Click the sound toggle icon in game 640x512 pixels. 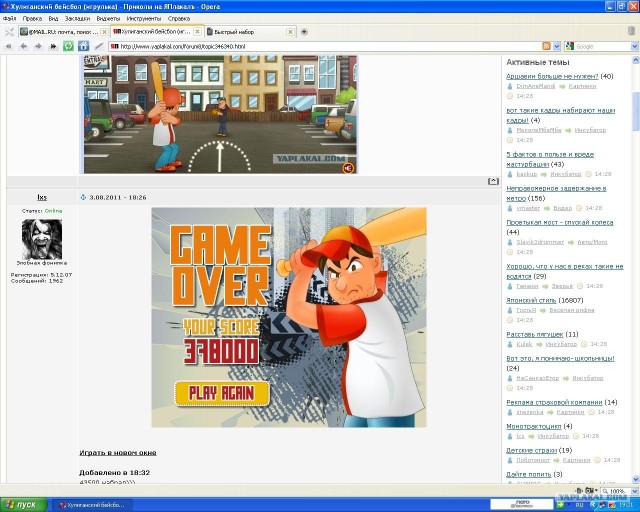(348, 168)
